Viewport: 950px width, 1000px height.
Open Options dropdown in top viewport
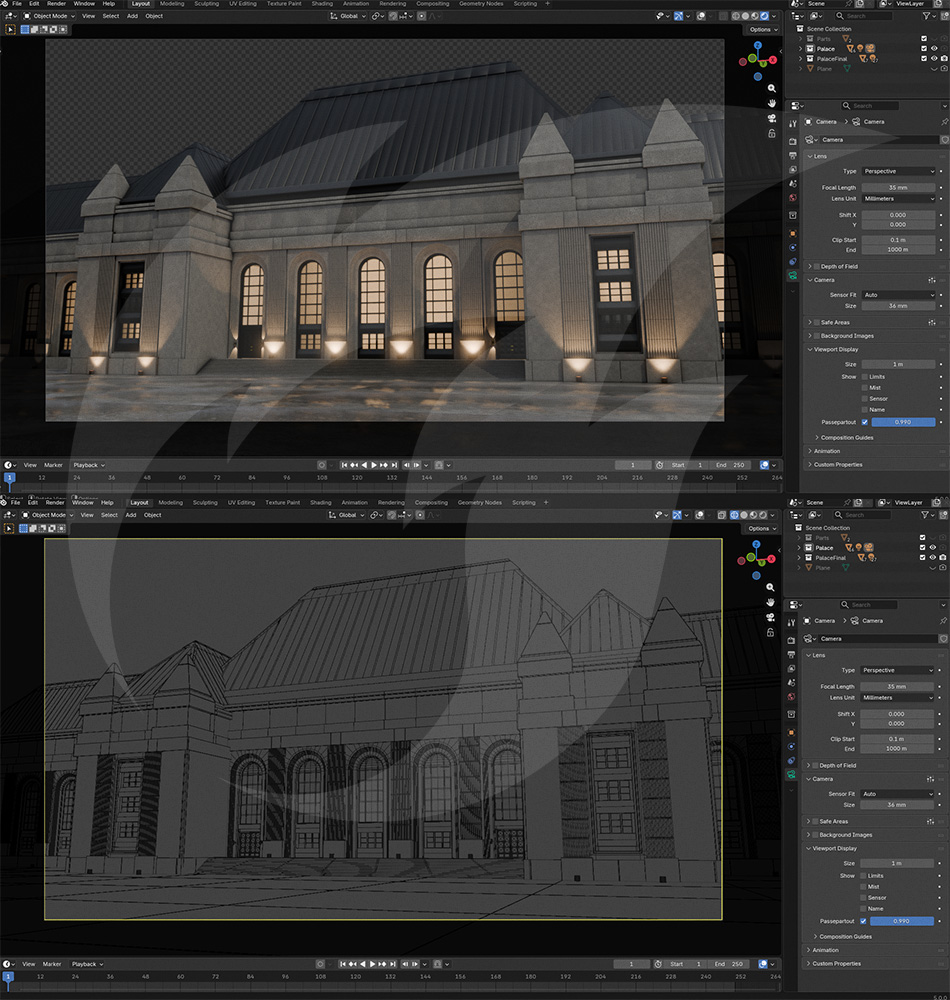coord(763,29)
